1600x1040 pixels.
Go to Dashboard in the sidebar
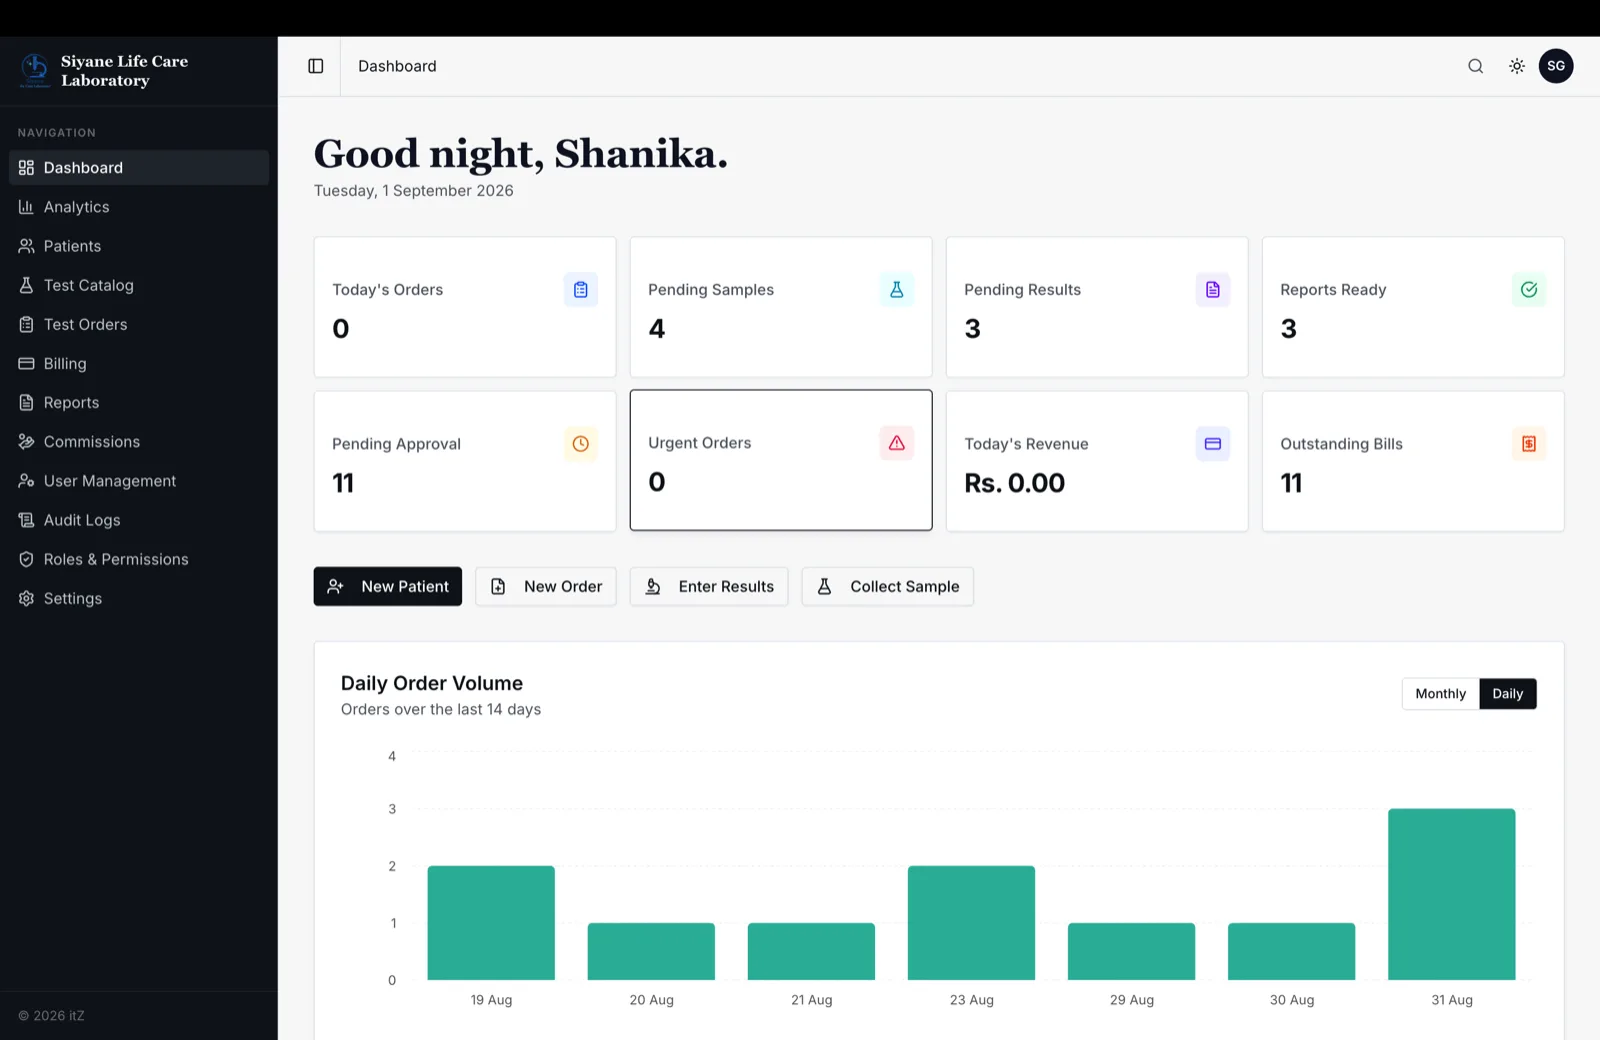[x=139, y=168]
